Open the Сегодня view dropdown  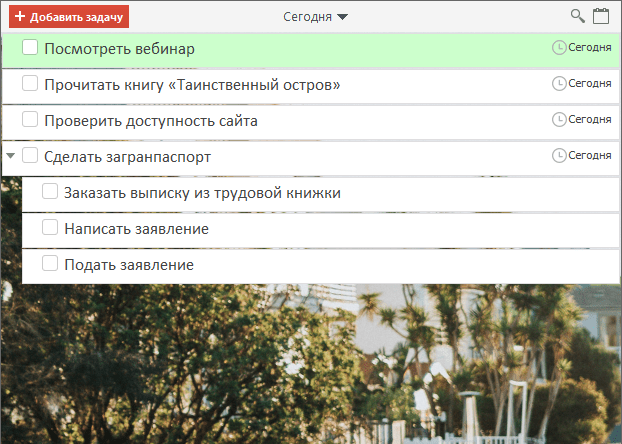pyautogui.click(x=315, y=17)
